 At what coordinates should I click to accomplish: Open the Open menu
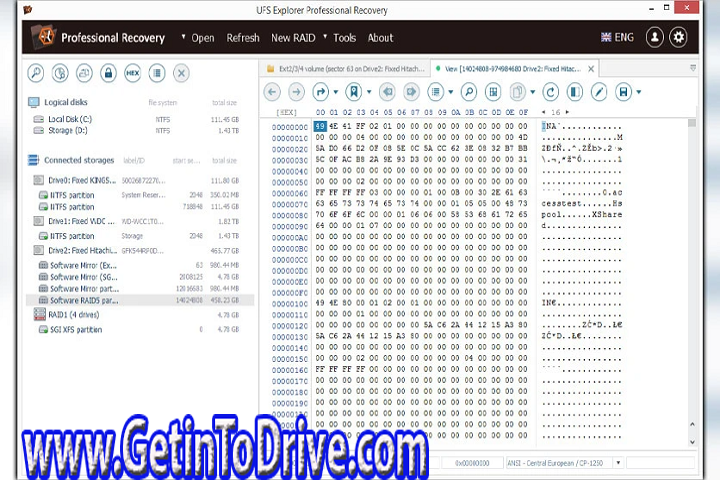(202, 38)
